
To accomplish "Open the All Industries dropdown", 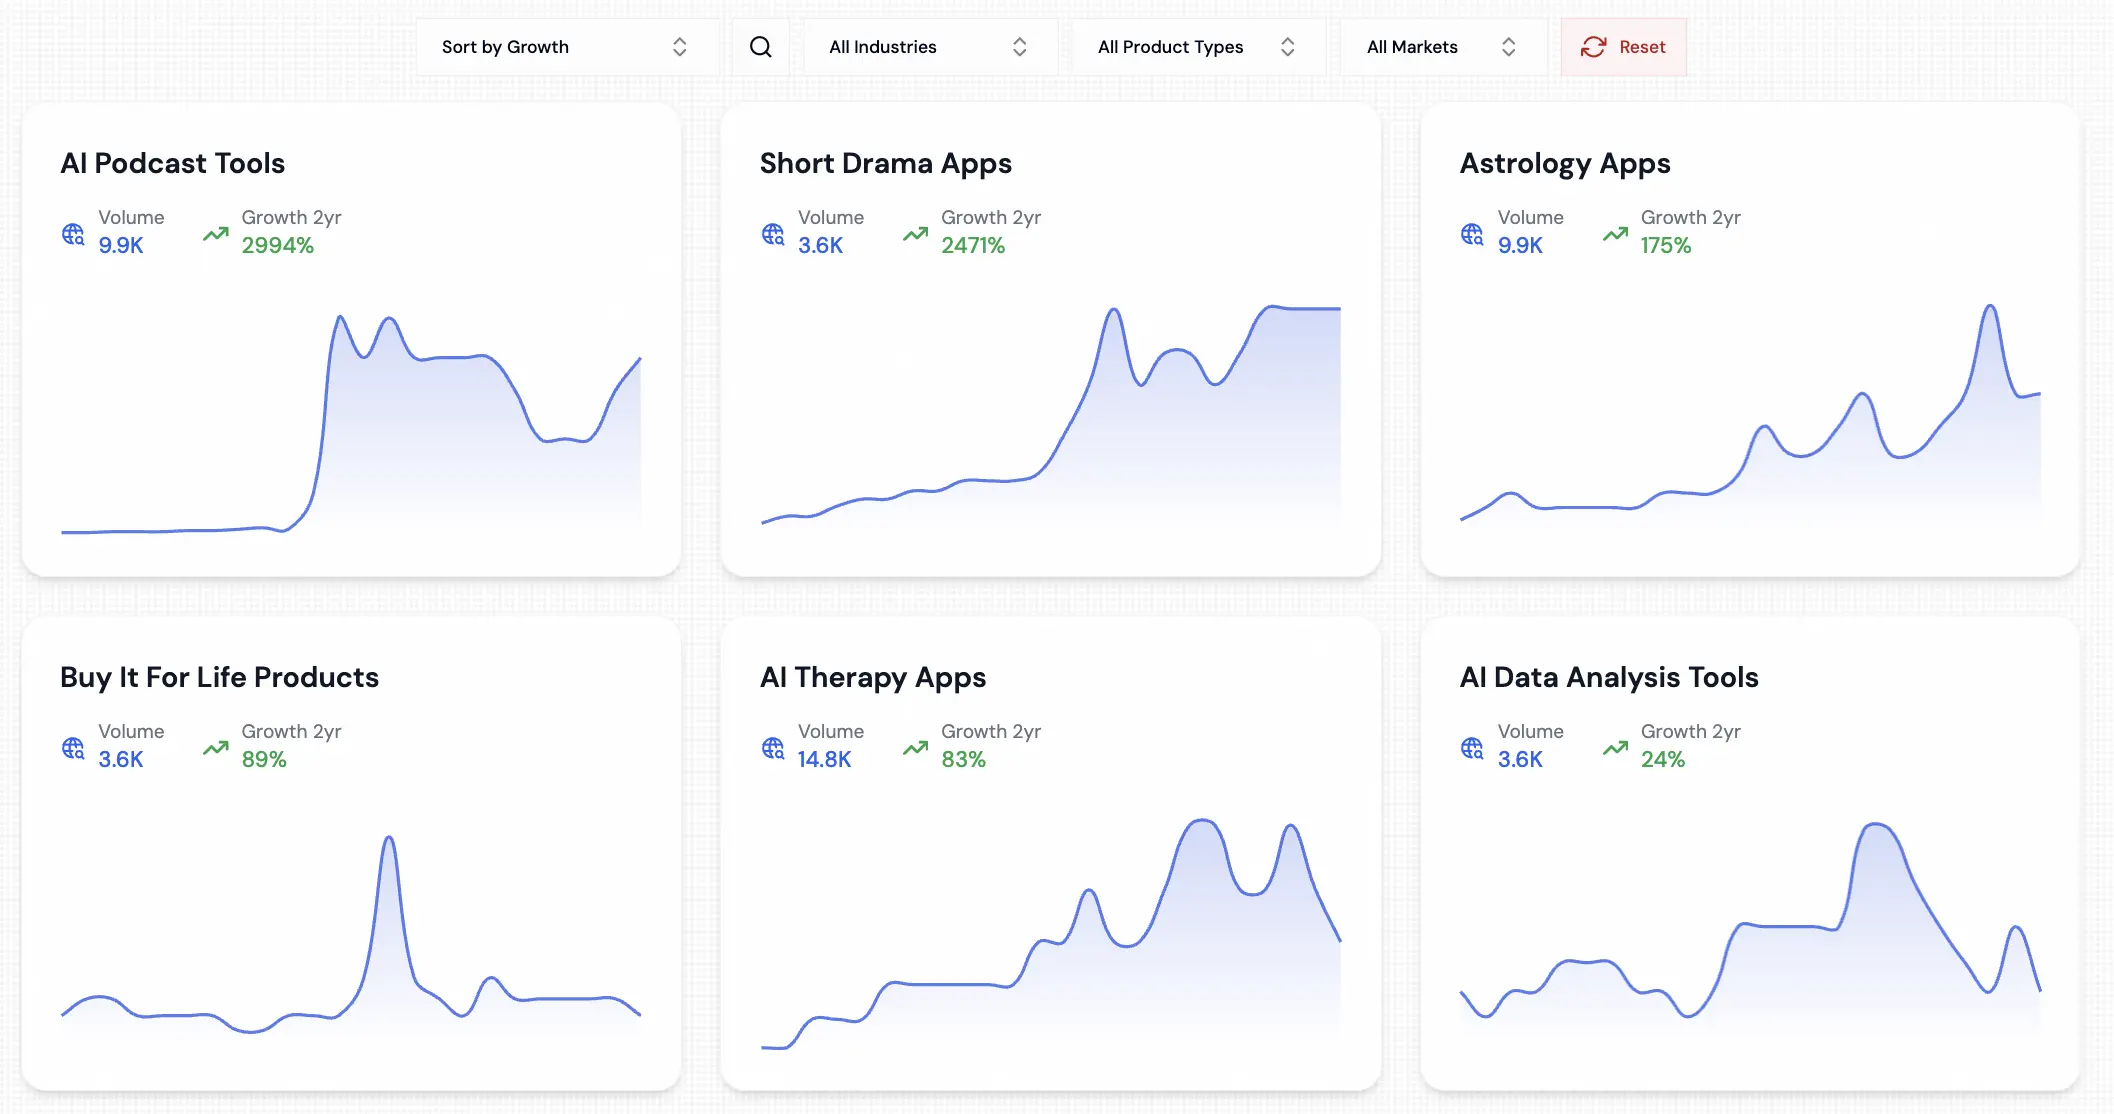I will 929,46.
